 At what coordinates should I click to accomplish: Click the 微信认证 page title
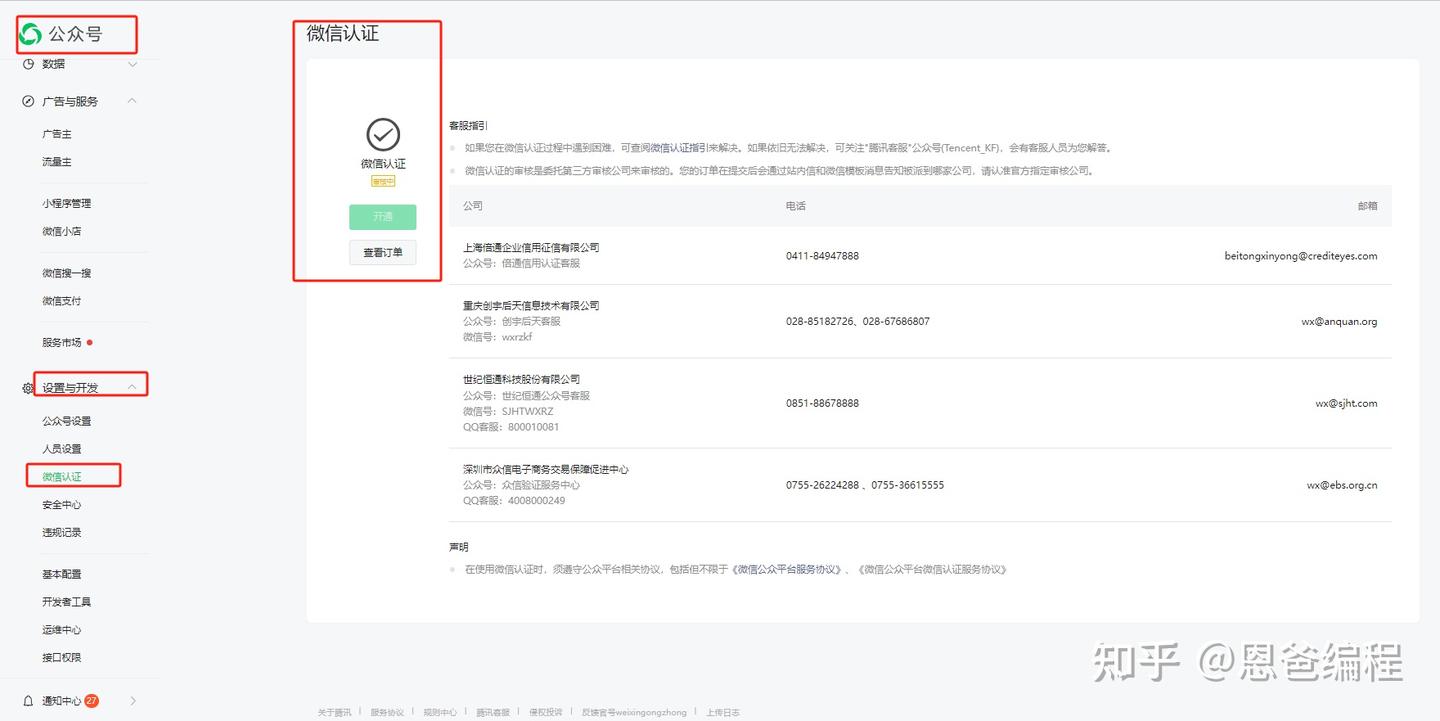pos(343,33)
